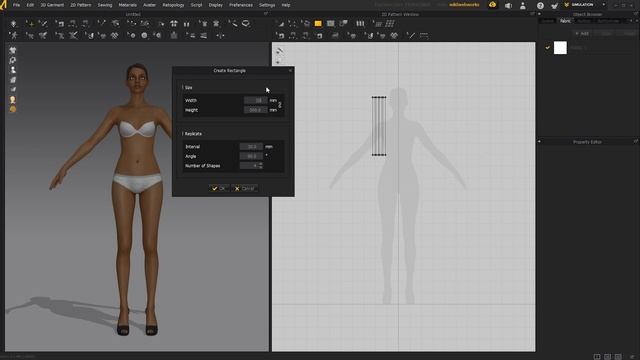Image resolution: width=640 pixels, height=360 pixels.
Task: Open the 3D Garment menu
Action: pos(52,5)
